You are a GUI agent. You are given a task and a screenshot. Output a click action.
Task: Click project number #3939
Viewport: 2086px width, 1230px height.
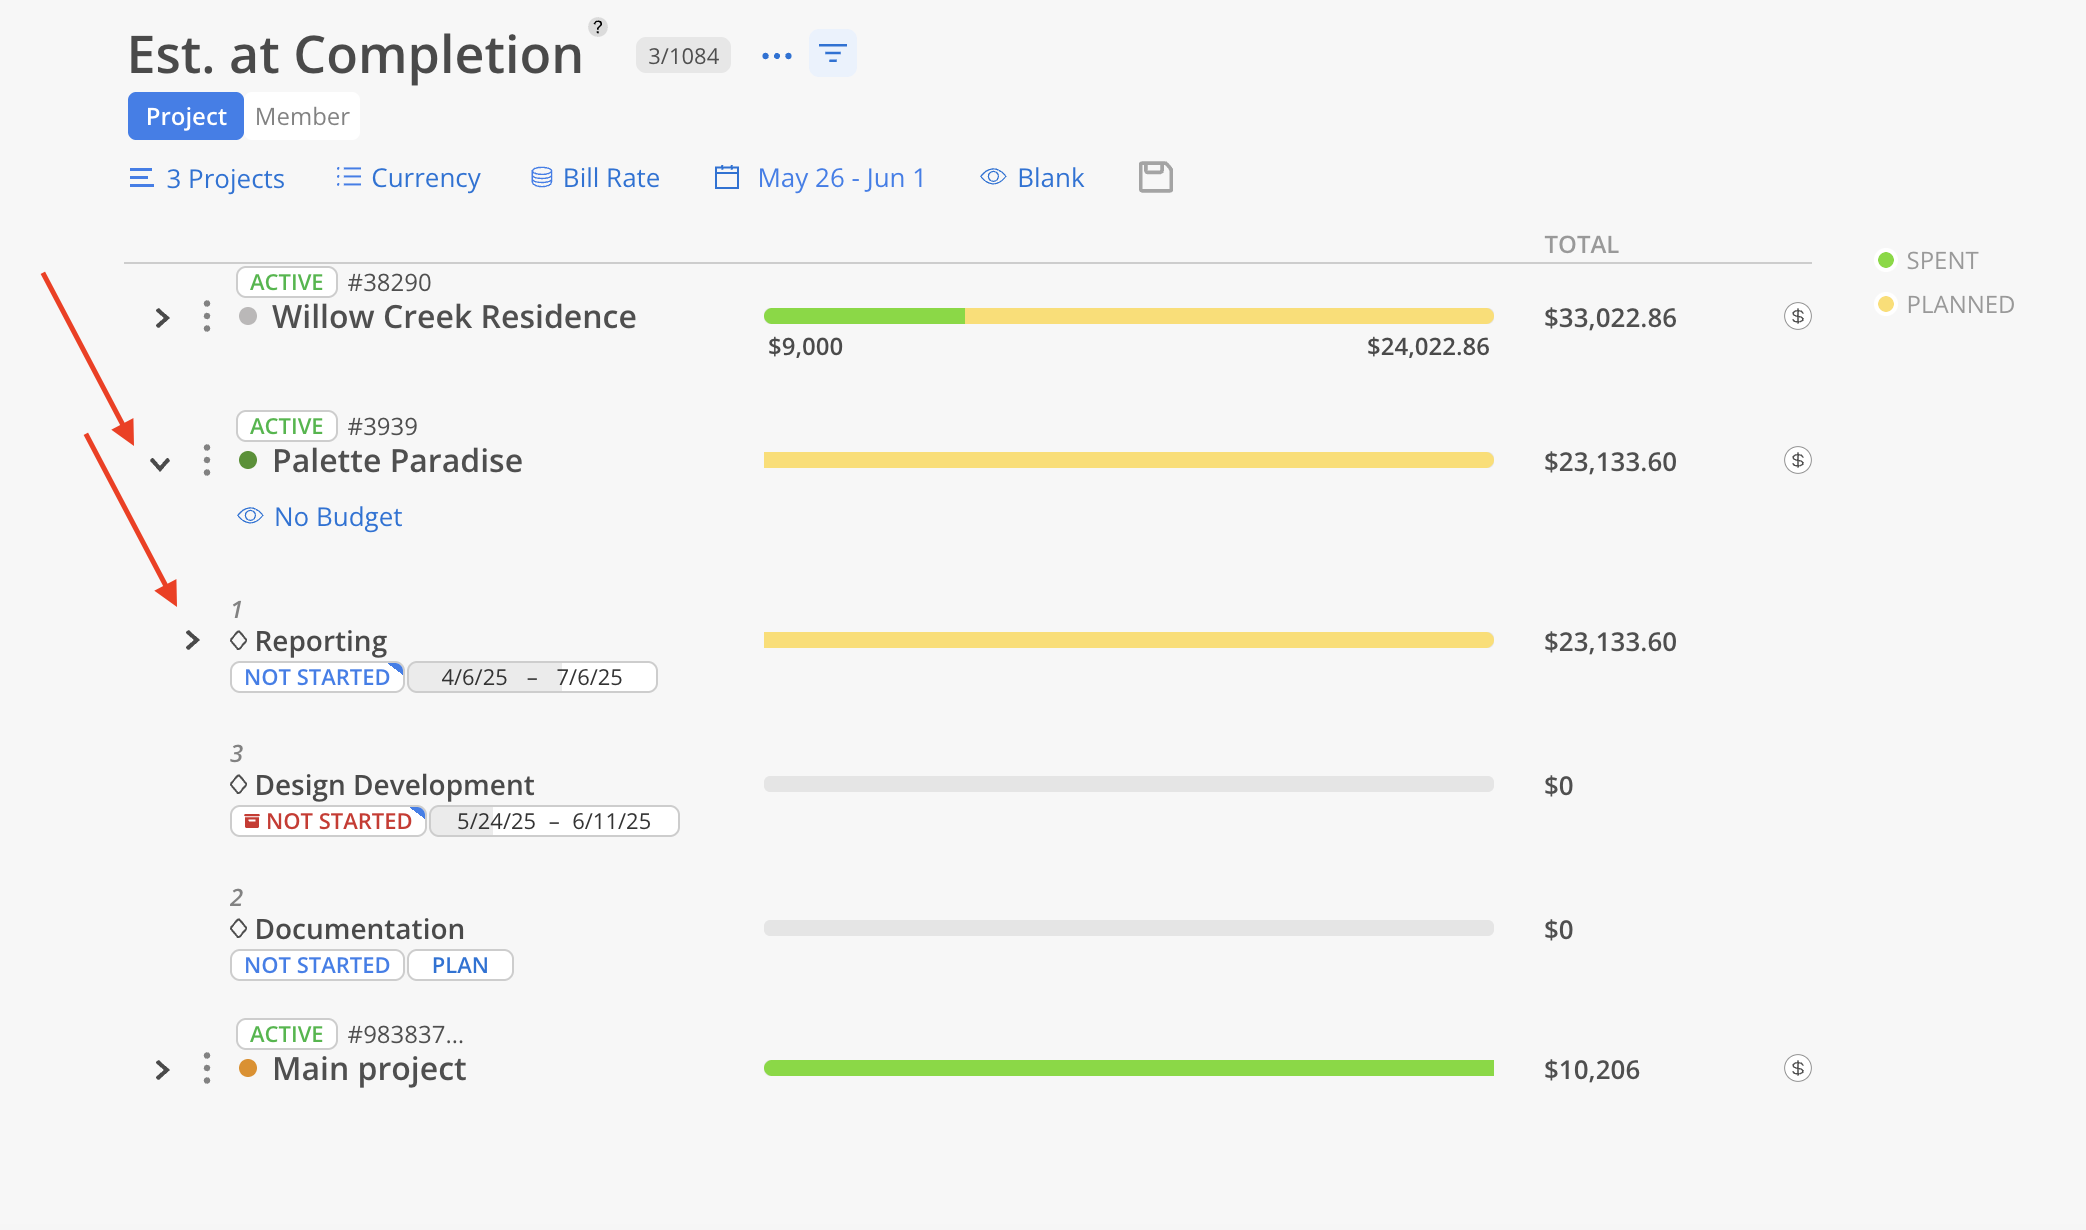[382, 426]
